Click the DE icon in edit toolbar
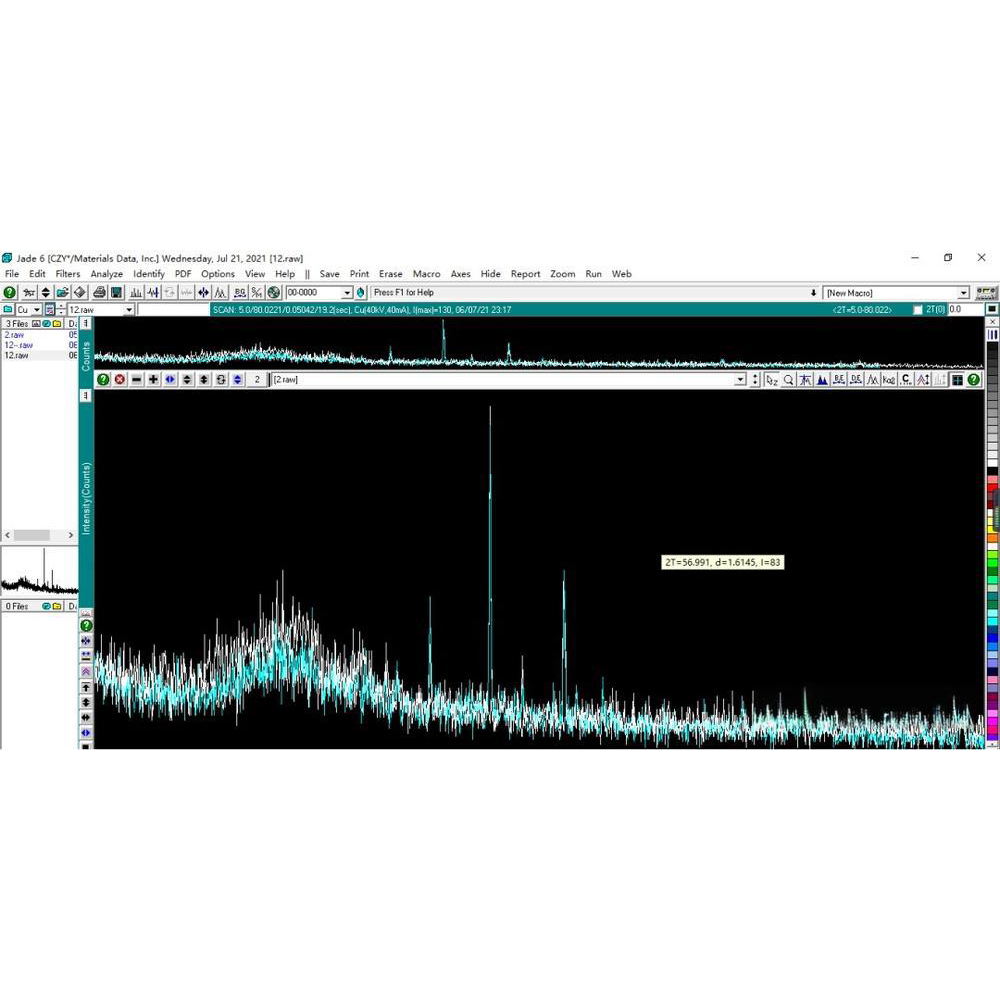Viewport: 1000px width, 1000px height. [x=856, y=380]
